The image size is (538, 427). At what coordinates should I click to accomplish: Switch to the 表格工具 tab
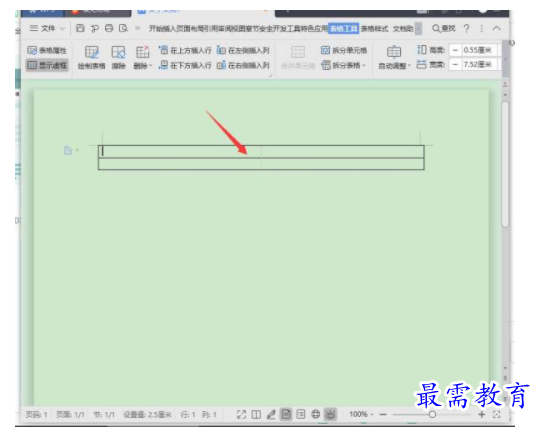[x=343, y=28]
